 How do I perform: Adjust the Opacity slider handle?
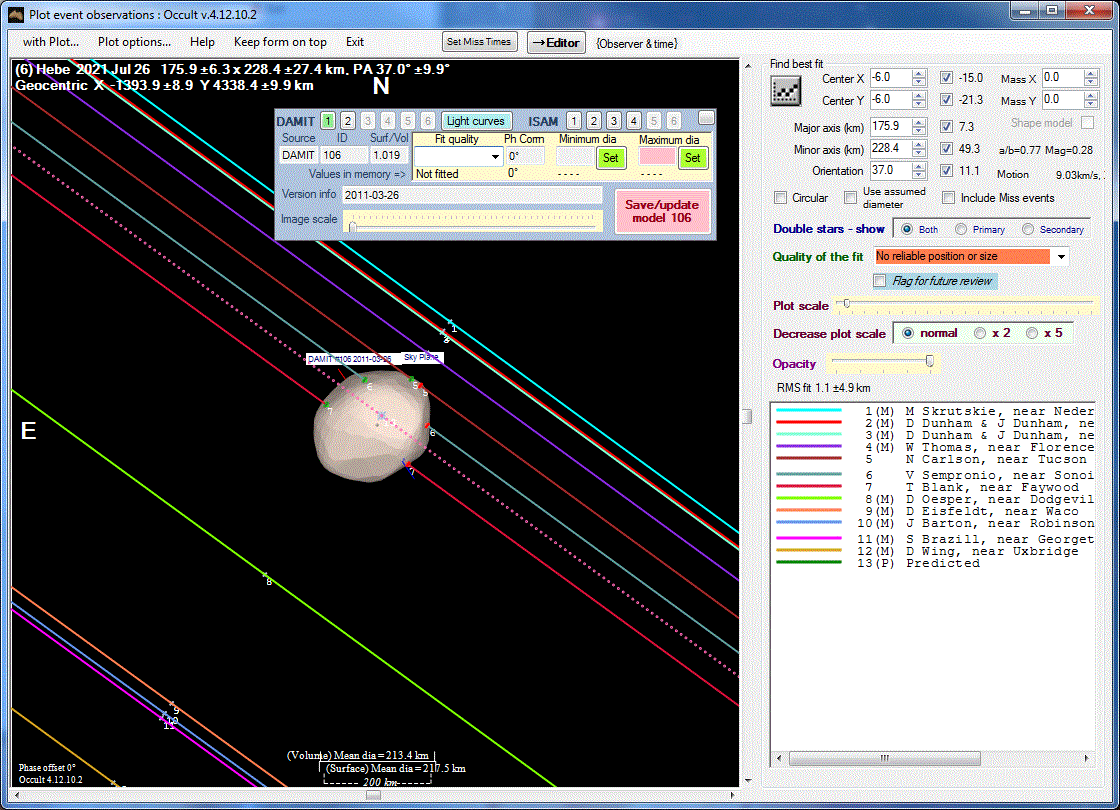click(929, 361)
